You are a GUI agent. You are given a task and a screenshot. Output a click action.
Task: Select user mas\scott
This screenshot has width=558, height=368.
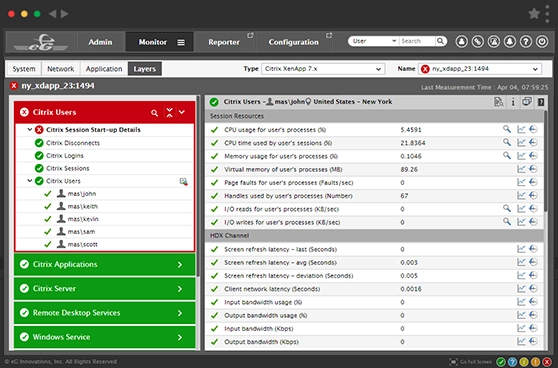pyautogui.click(x=83, y=245)
